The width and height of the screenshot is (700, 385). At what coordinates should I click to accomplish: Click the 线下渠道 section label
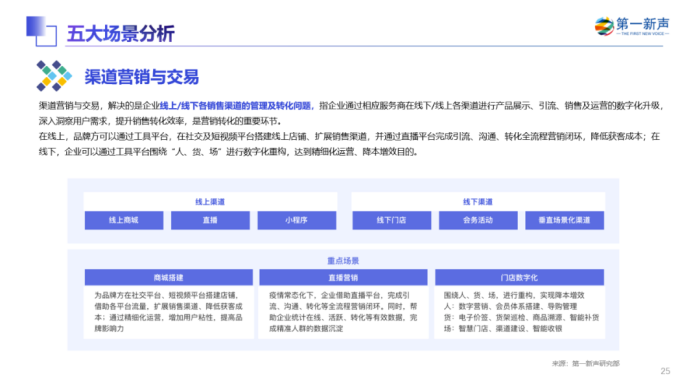tap(478, 202)
